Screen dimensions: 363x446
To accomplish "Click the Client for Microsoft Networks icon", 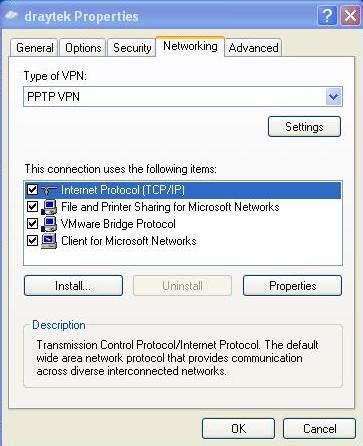I will (x=49, y=241).
